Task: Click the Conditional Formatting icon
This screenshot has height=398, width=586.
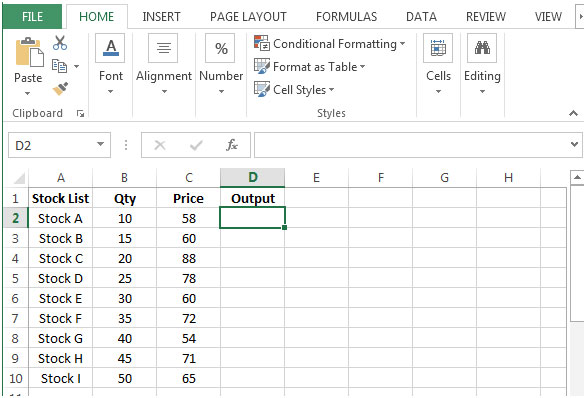Action: [x=262, y=43]
